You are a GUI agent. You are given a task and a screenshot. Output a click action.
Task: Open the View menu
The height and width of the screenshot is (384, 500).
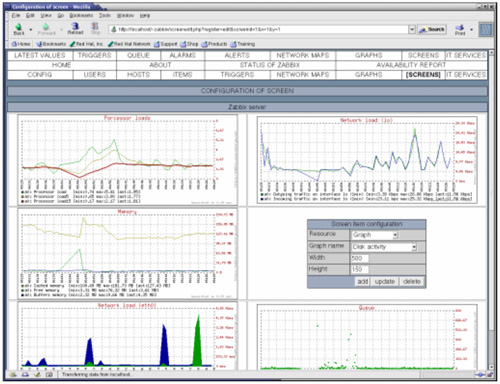(46, 15)
